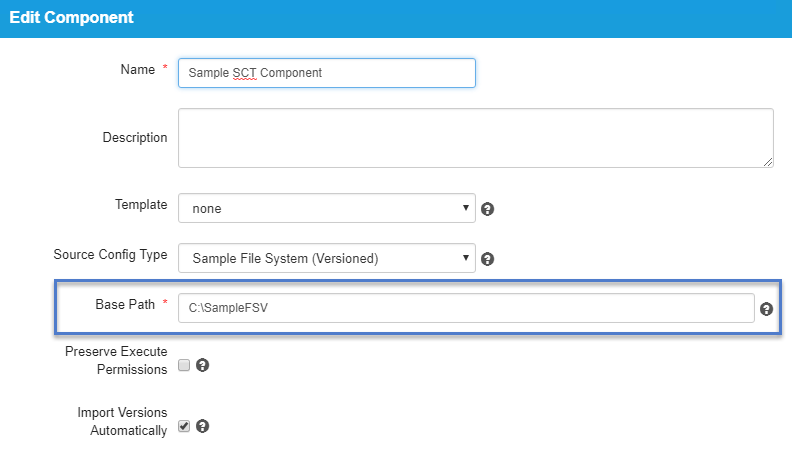Click the Source Config Type label
792x456 pixels.
pos(110,255)
